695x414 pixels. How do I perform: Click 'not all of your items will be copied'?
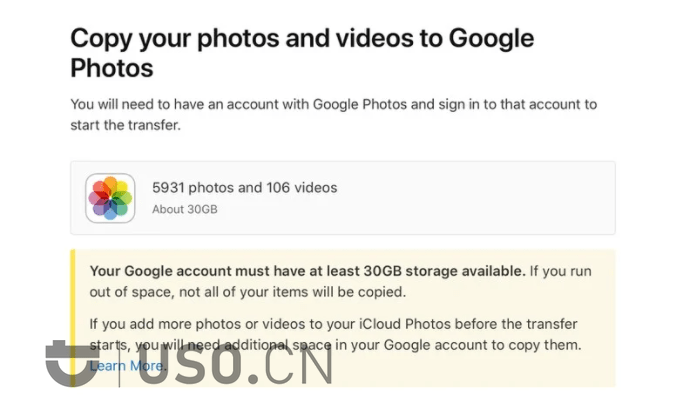292,292
